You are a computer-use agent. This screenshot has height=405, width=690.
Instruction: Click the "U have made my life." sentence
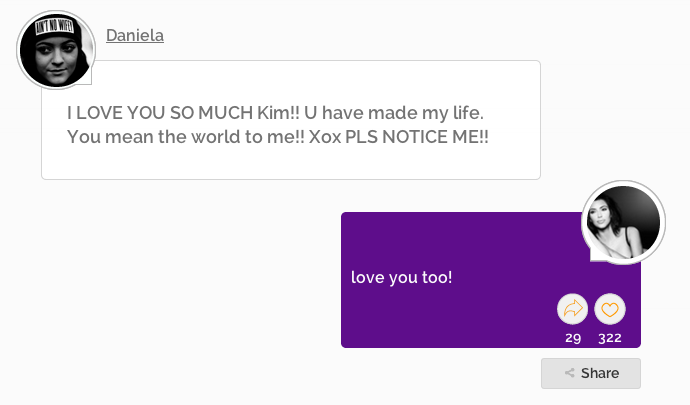(x=394, y=113)
